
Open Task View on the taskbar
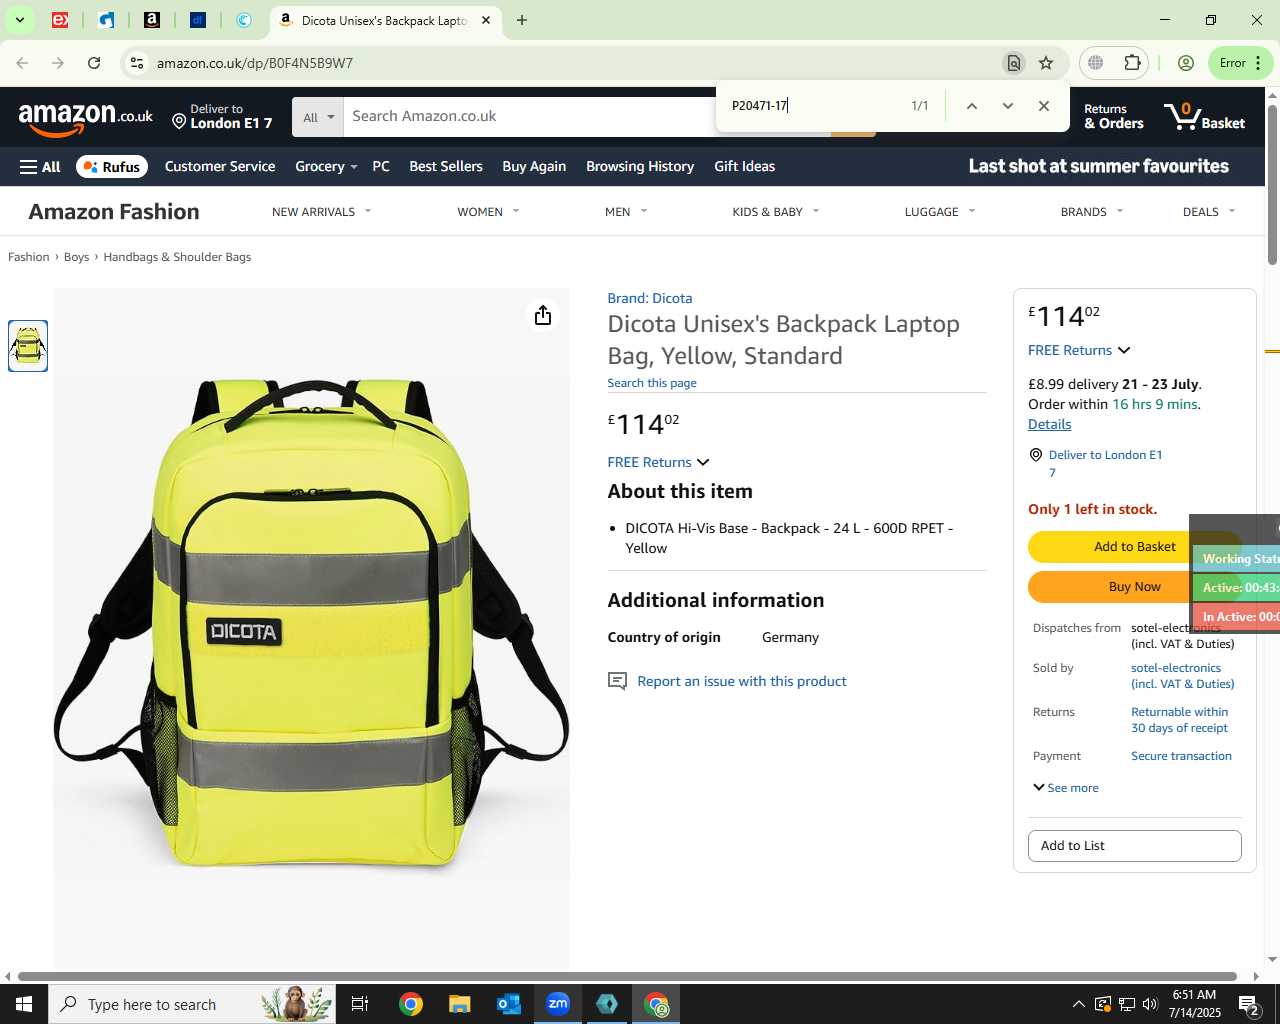(360, 1004)
